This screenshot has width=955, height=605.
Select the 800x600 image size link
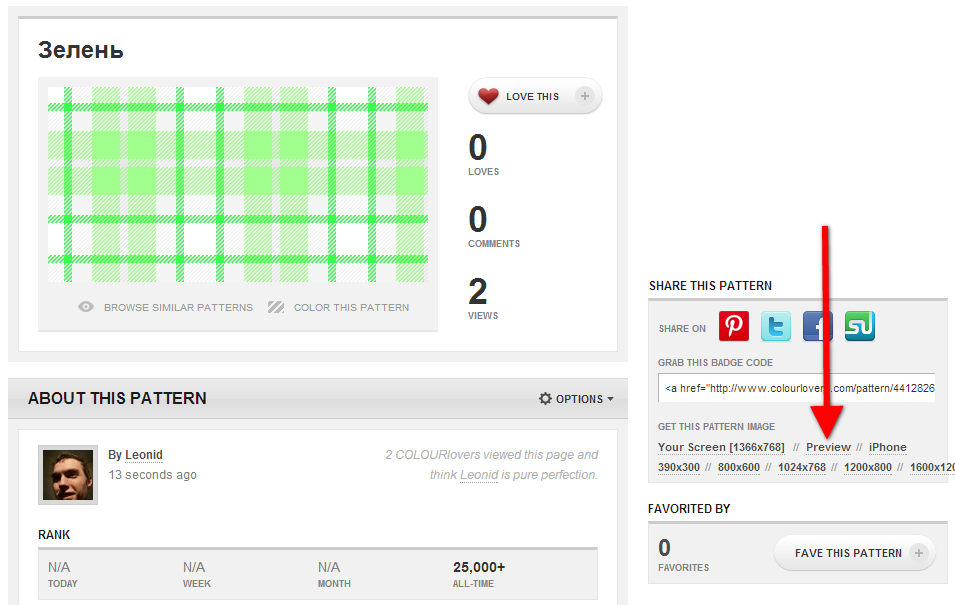point(738,467)
